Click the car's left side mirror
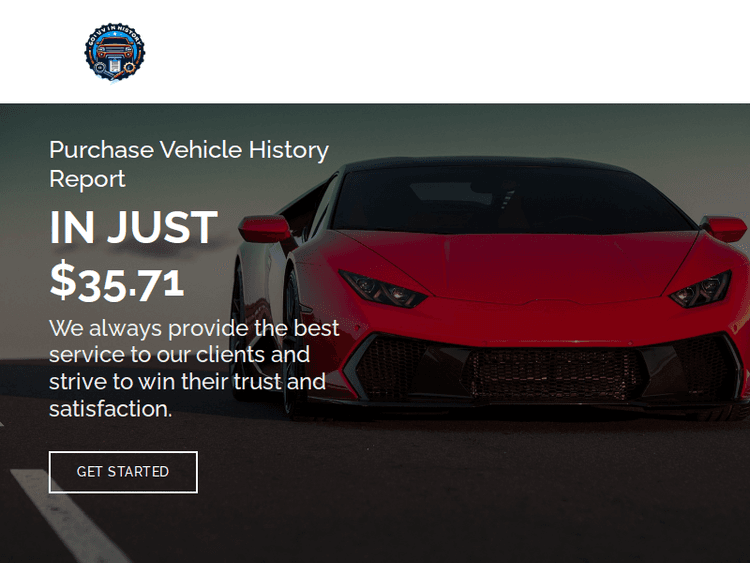The height and width of the screenshot is (563, 750). click(265, 229)
